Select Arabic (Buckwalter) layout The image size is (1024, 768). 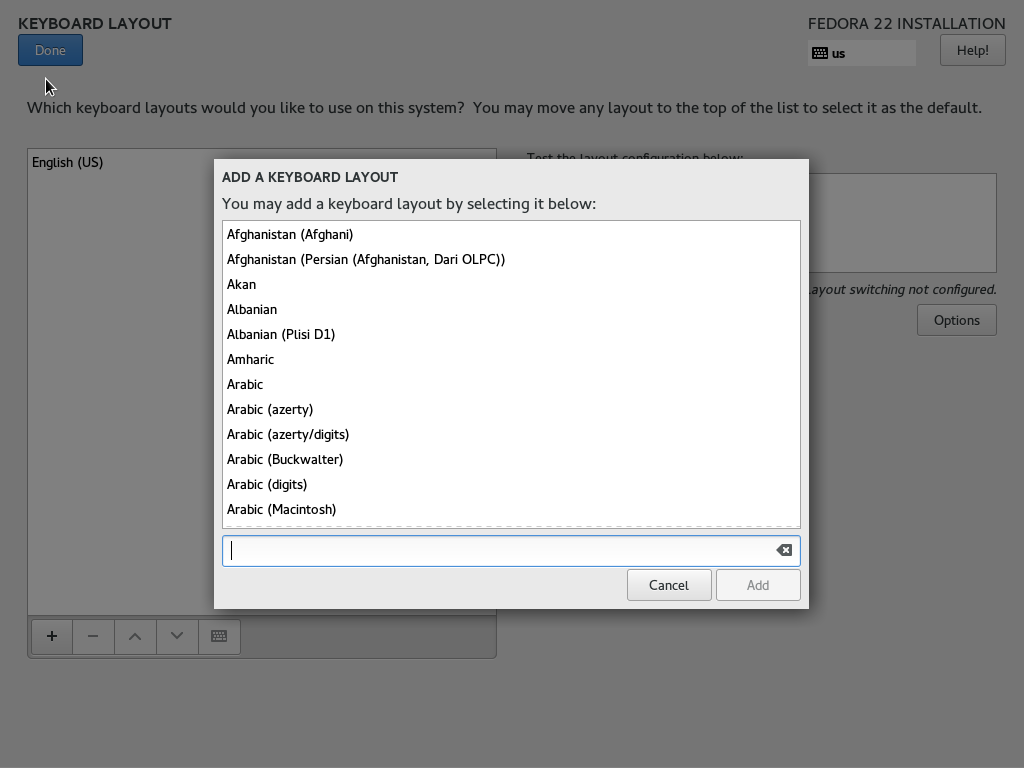pos(285,459)
